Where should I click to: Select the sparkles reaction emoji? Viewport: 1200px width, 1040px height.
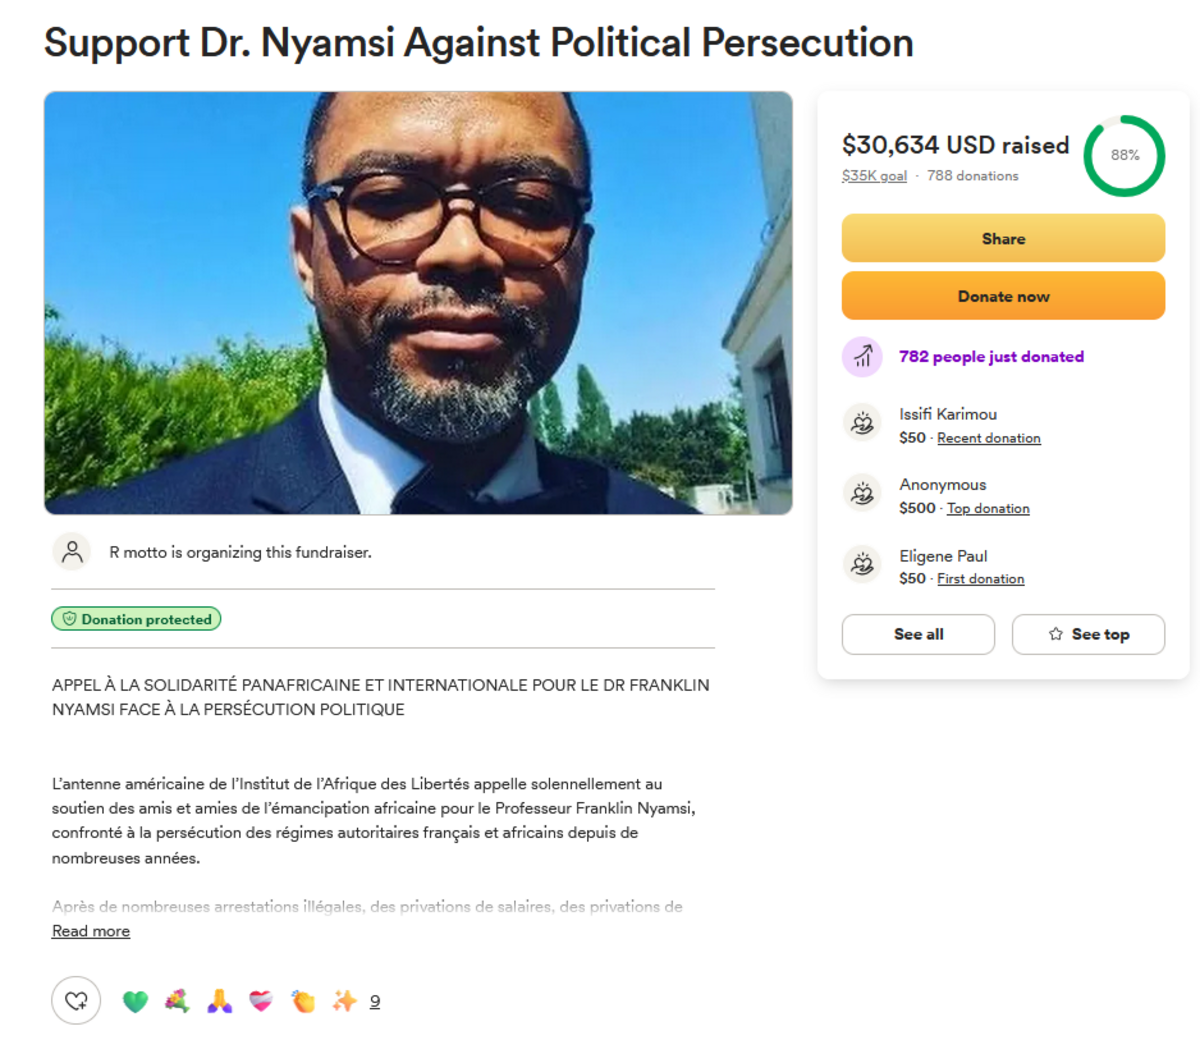(344, 1001)
